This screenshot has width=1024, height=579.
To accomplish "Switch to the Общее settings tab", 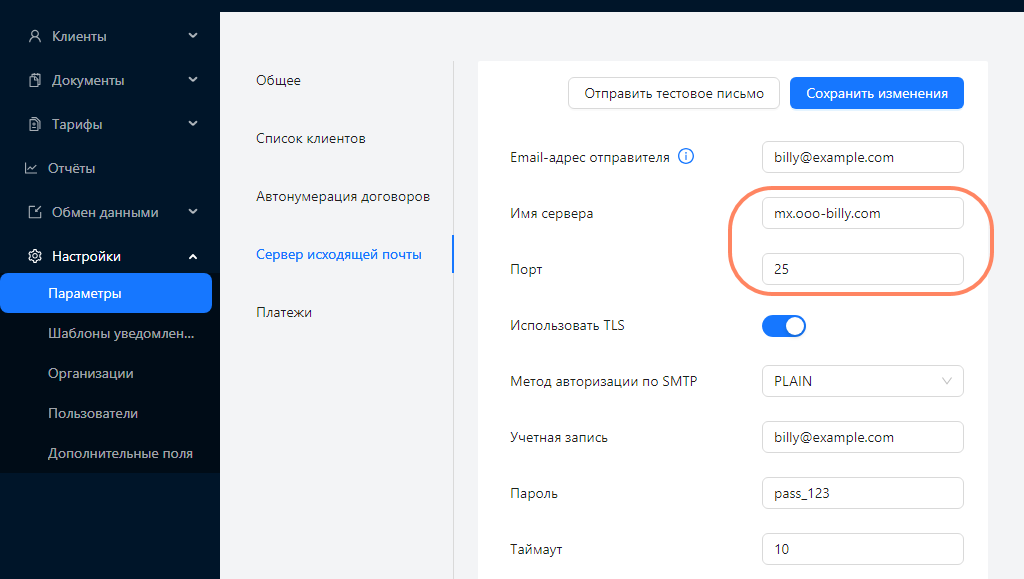I will coord(278,80).
